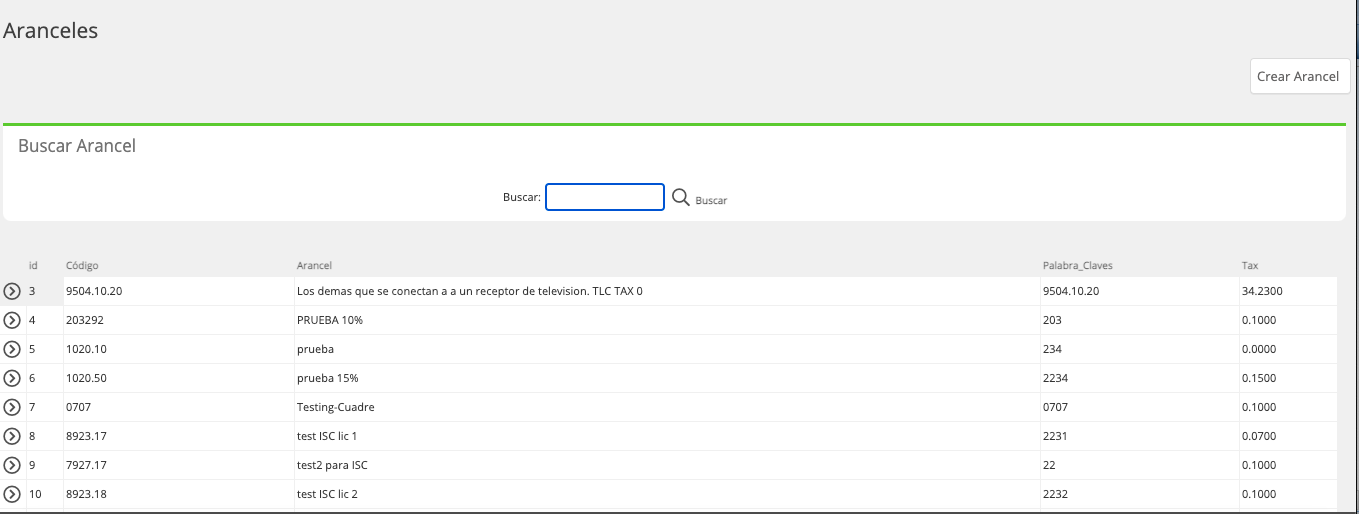Image resolution: width=1359 pixels, height=514 pixels.
Task: Open row id 9 arrow icon
Action: [x=12, y=466]
